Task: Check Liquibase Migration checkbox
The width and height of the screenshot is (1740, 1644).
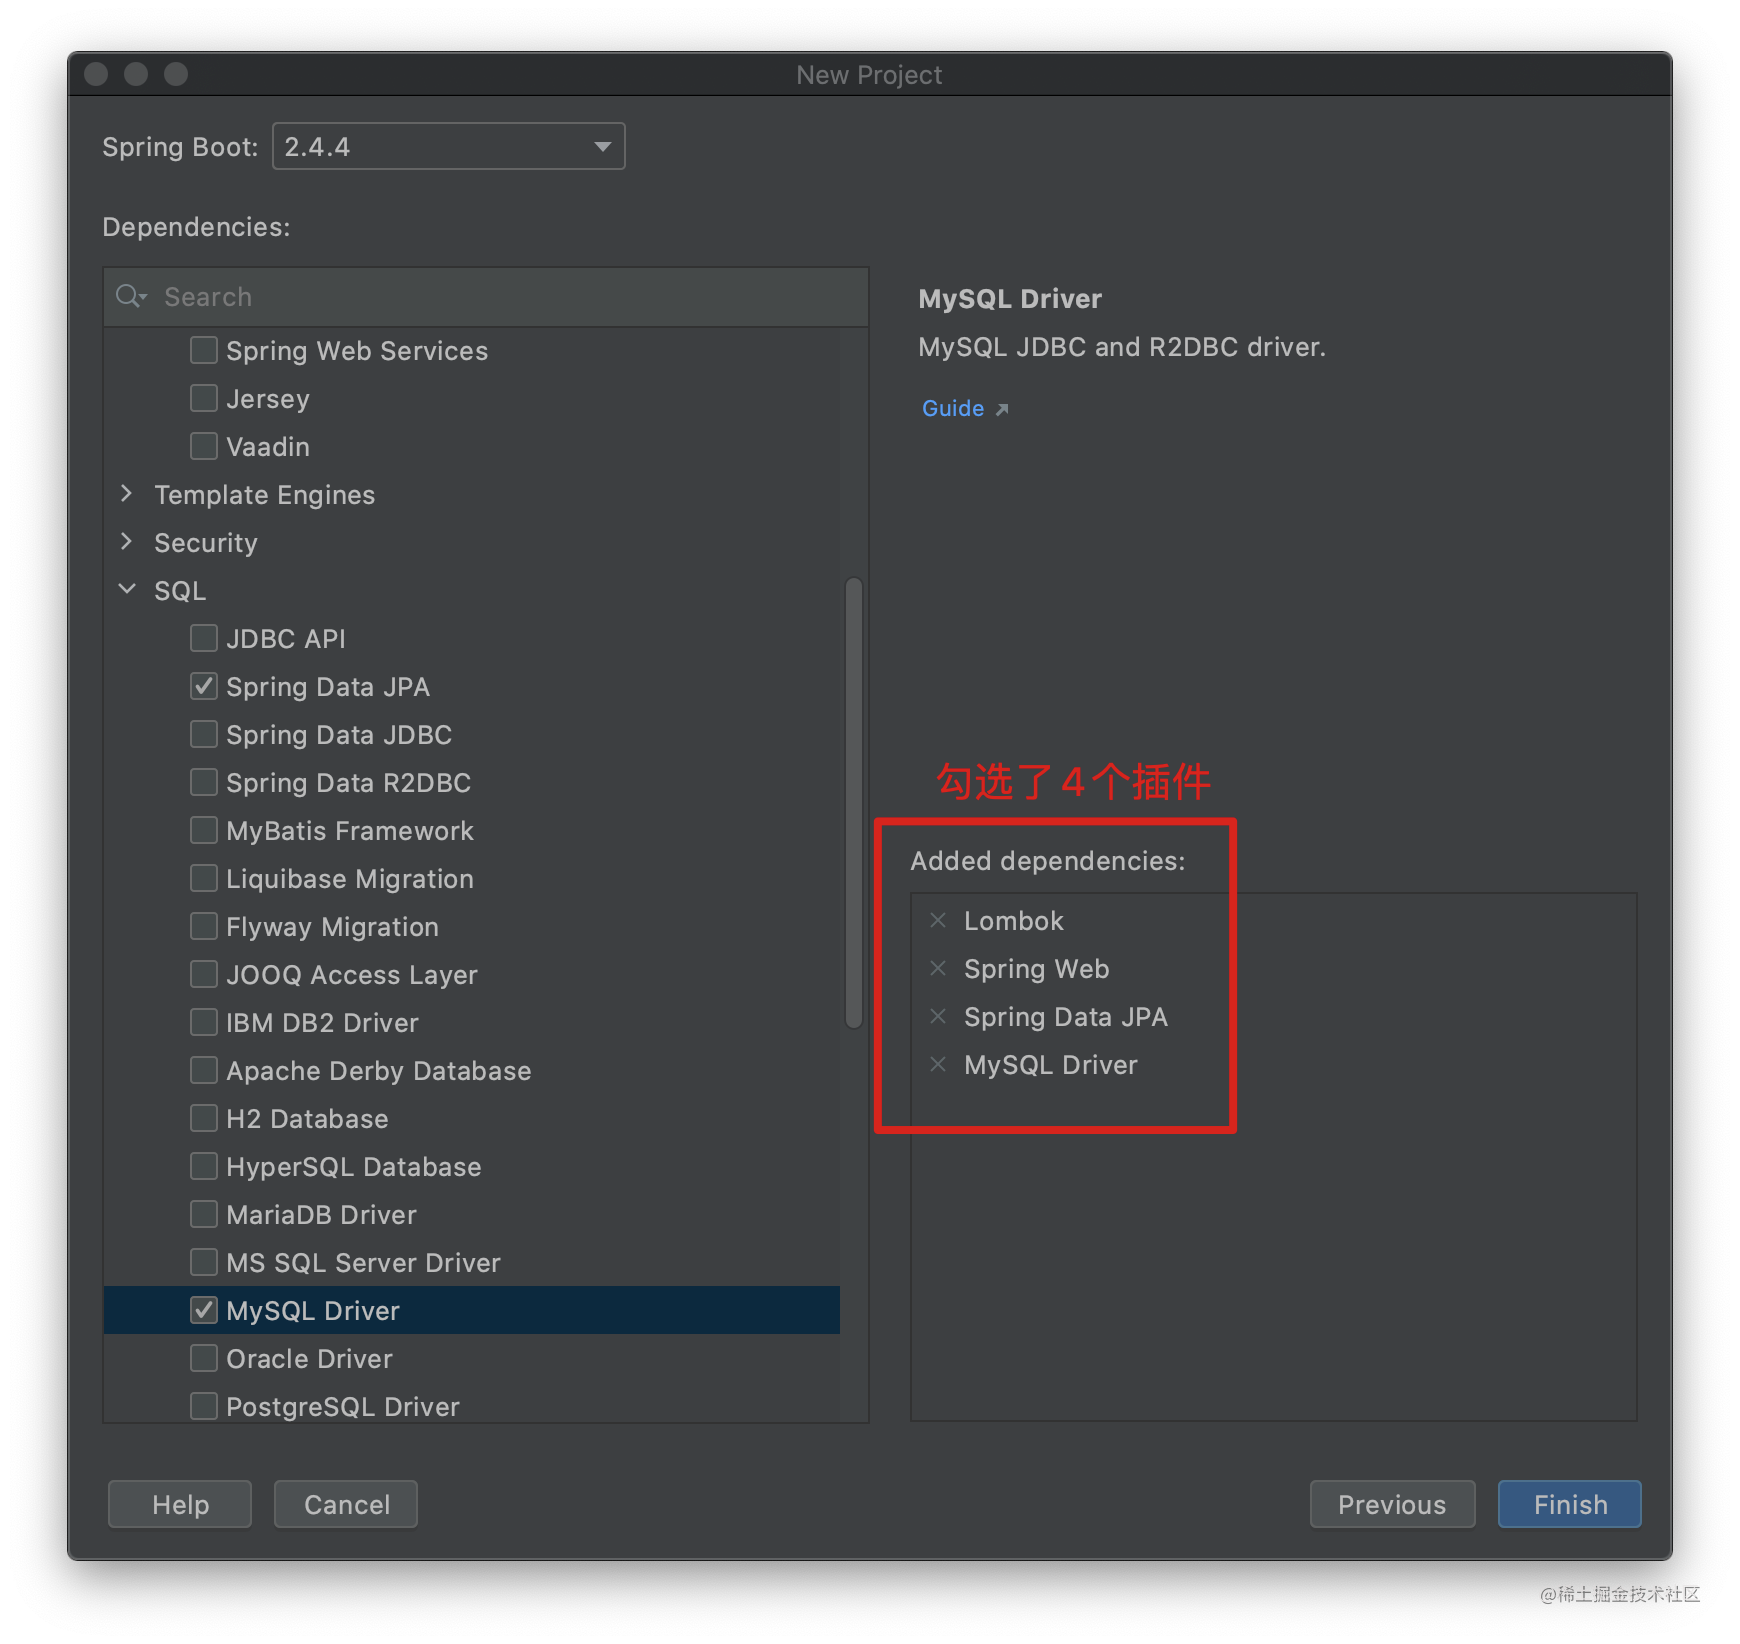Action: click(204, 878)
